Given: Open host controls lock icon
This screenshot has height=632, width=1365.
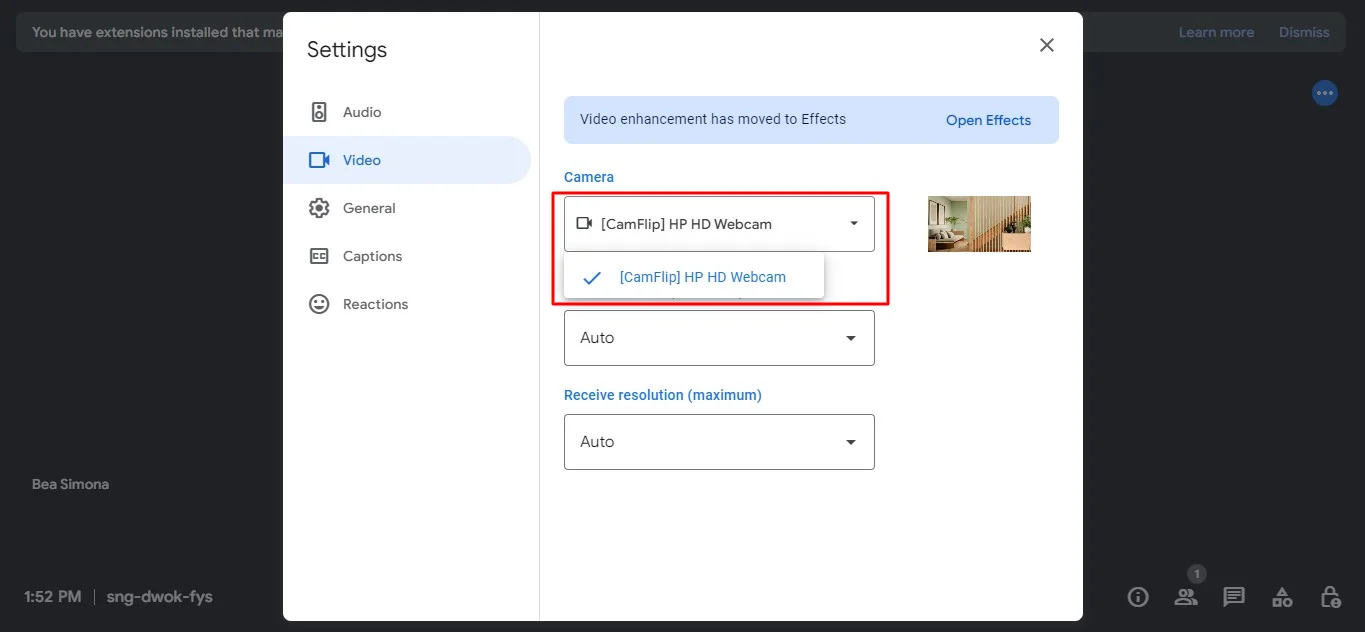Looking at the screenshot, I should point(1330,597).
